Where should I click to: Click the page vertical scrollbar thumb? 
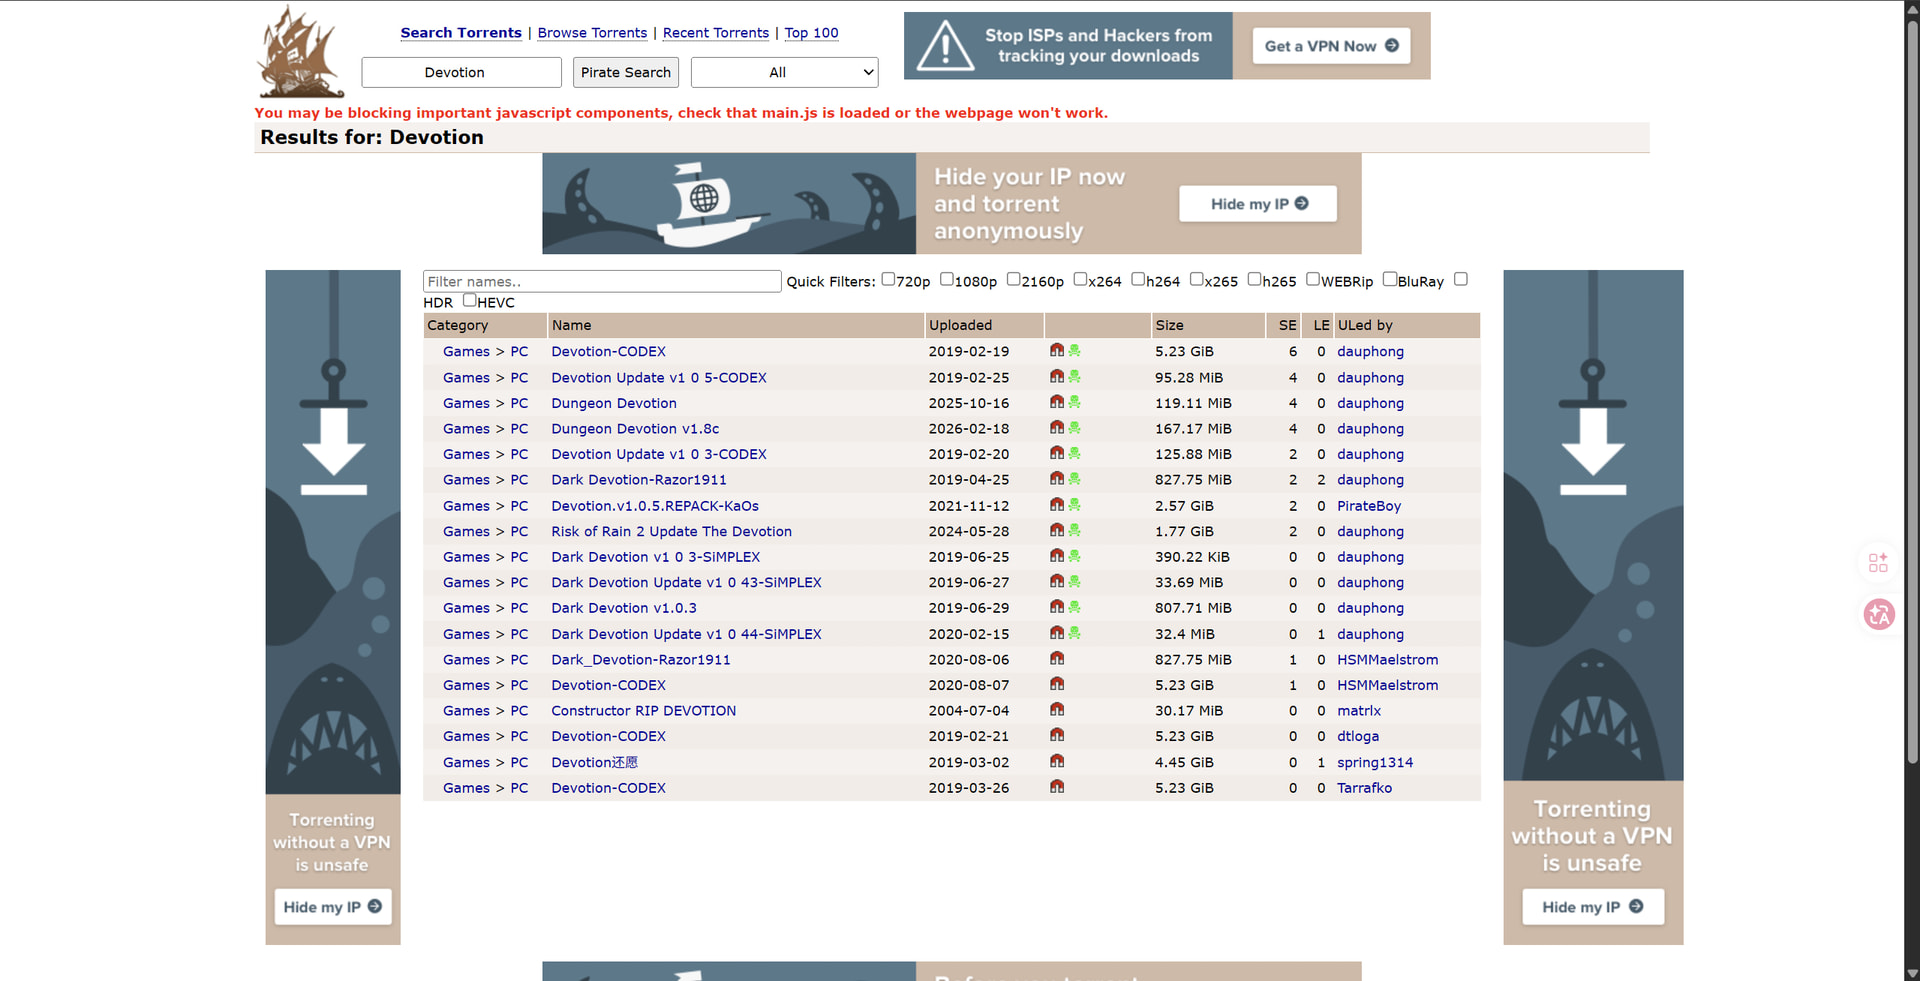[1912, 392]
